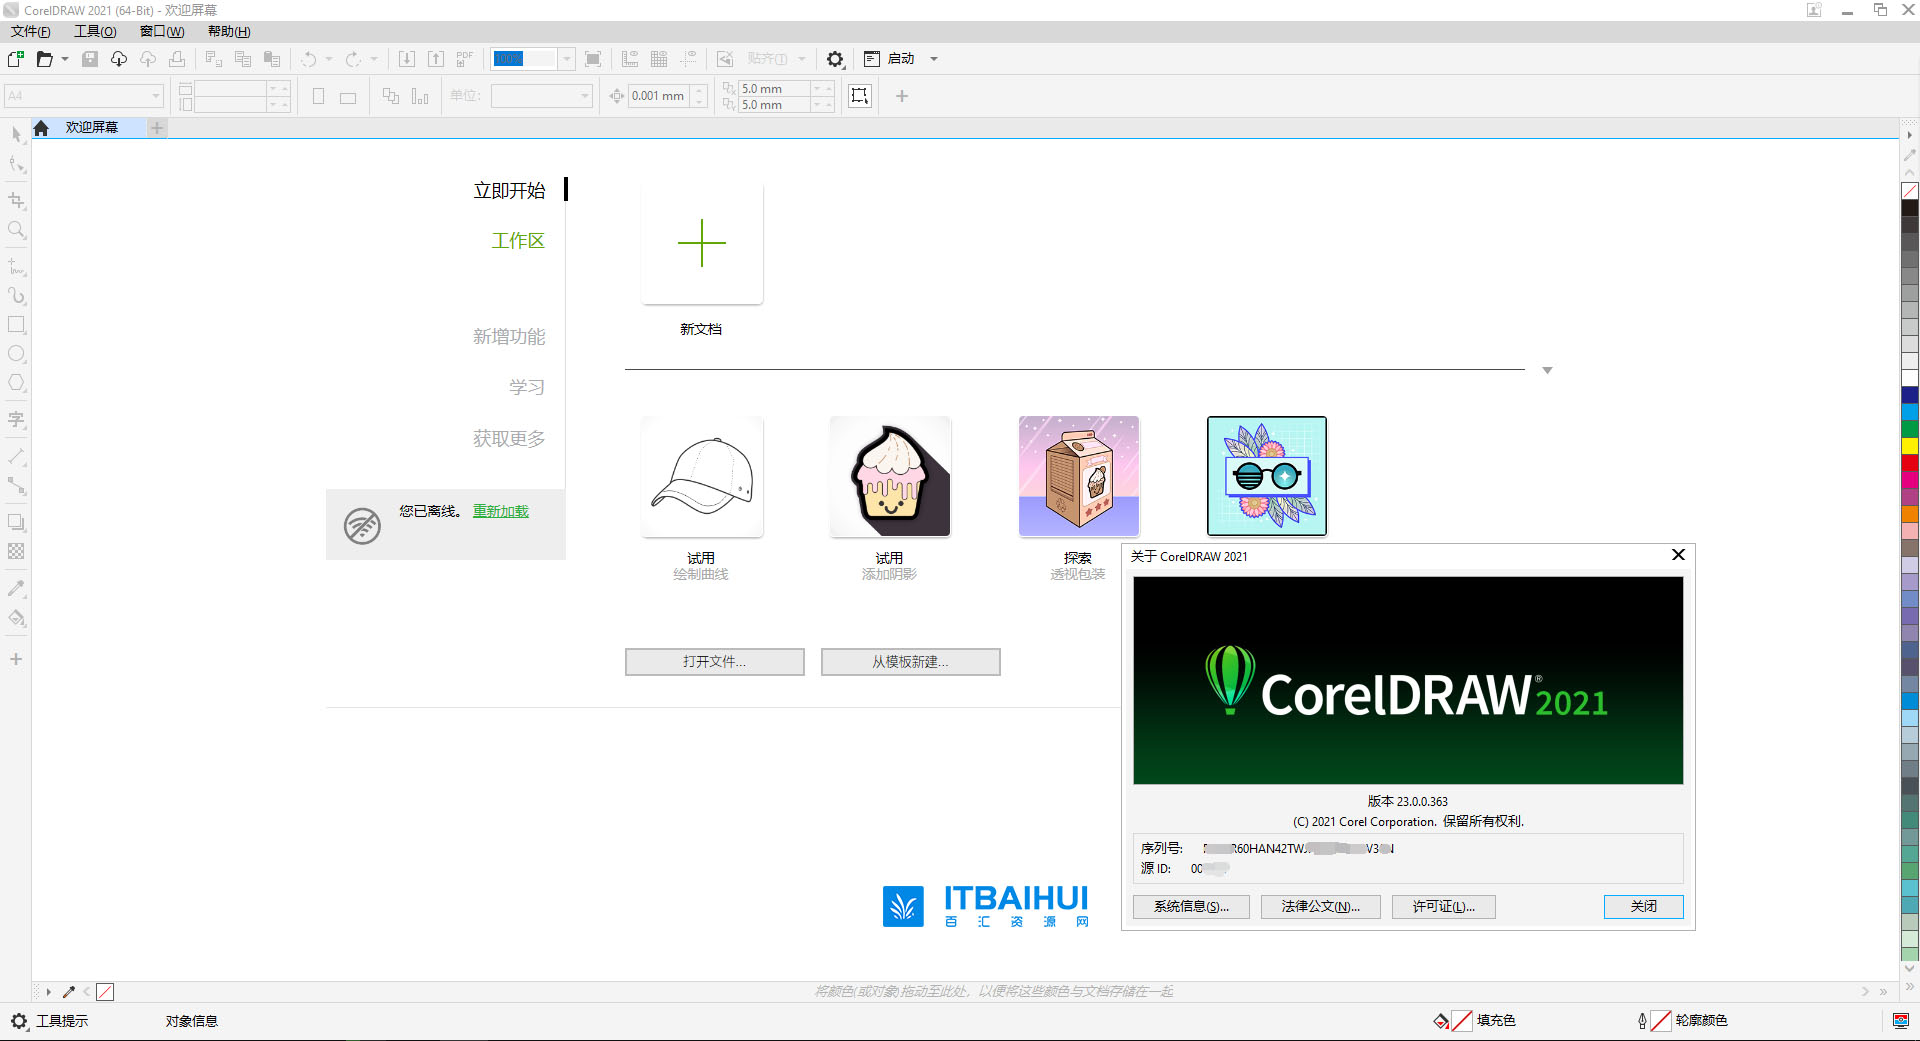The height and width of the screenshot is (1041, 1920).
Task: Click the cloud upload icon
Action: pyautogui.click(x=148, y=59)
